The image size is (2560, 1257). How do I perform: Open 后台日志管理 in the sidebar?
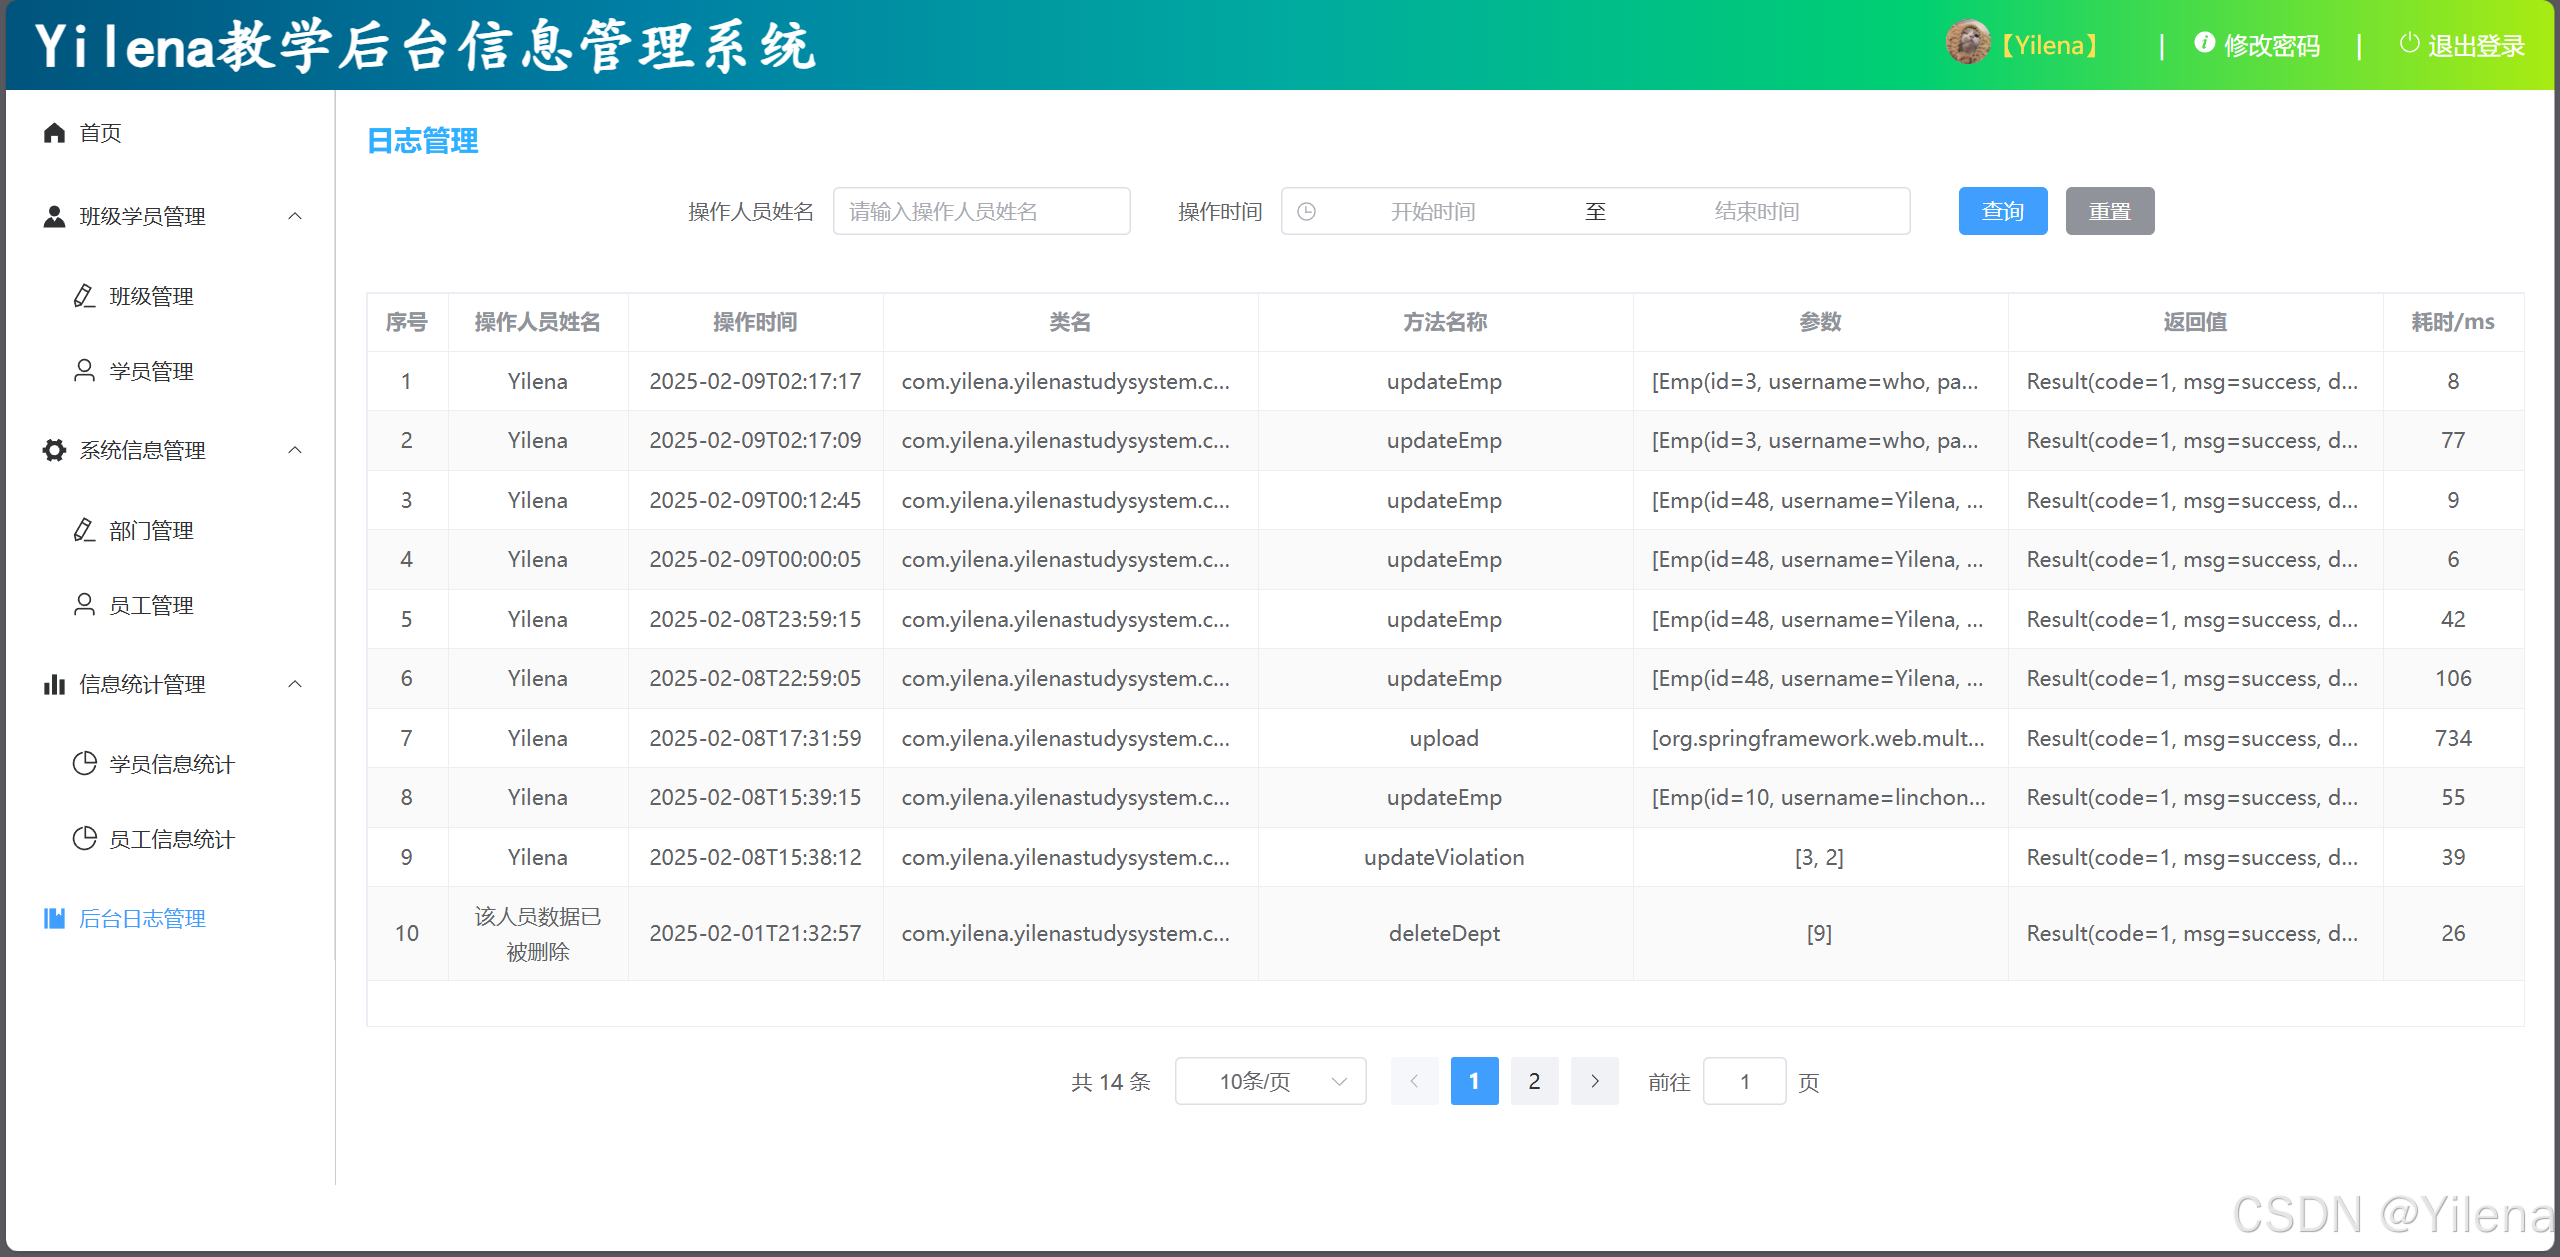click(142, 918)
